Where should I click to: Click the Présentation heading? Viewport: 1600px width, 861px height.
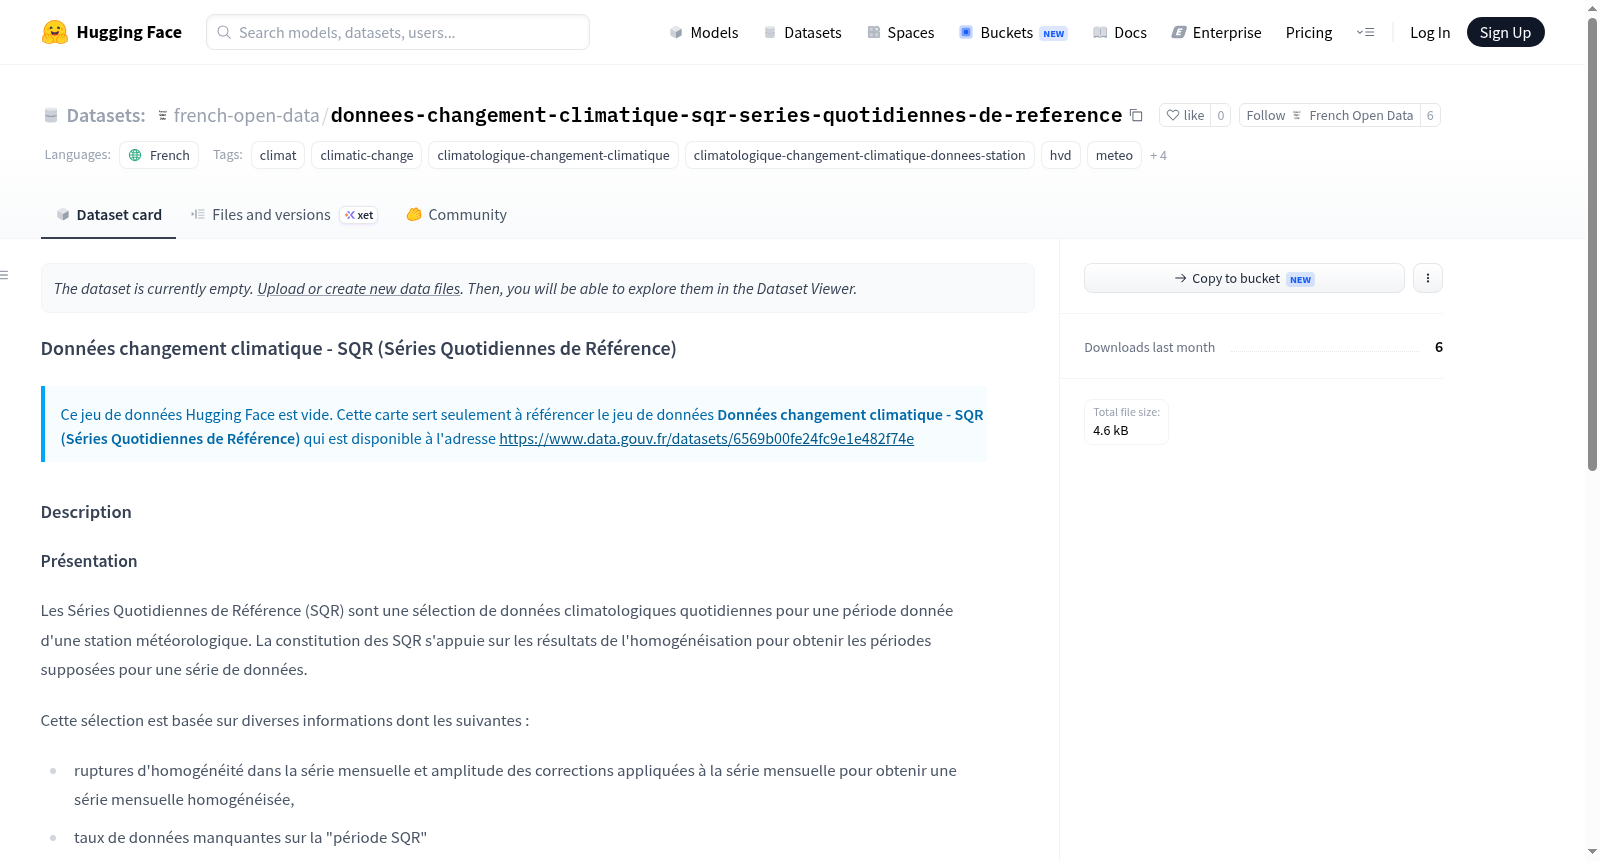(89, 561)
